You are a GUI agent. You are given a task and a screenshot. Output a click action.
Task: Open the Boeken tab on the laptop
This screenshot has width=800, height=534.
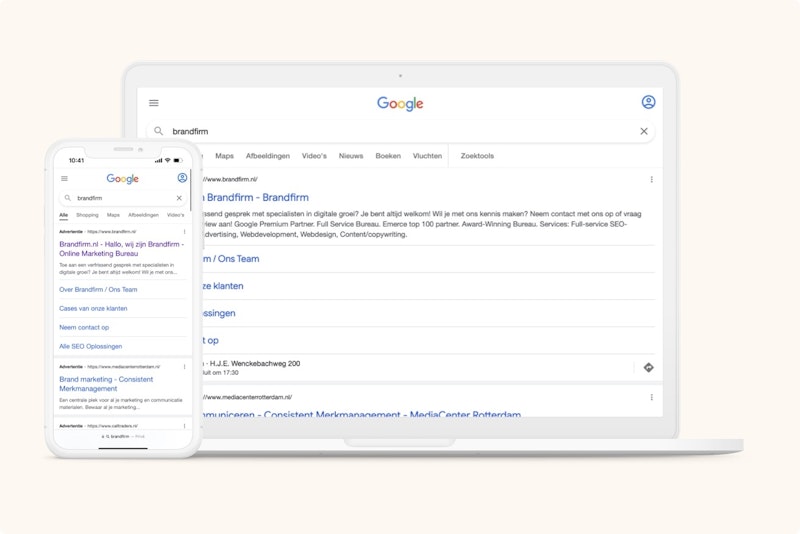click(388, 156)
